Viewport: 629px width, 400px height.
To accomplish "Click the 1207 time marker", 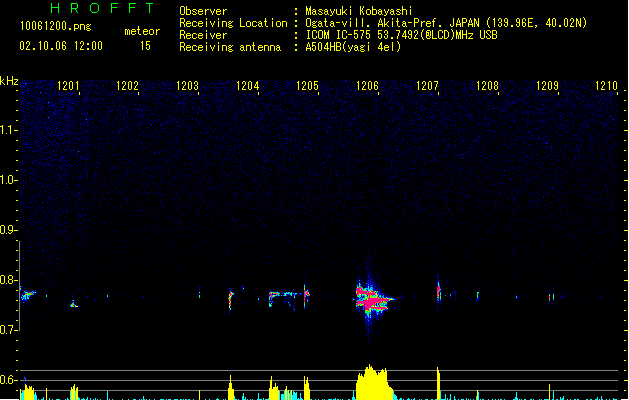I will tap(427, 86).
